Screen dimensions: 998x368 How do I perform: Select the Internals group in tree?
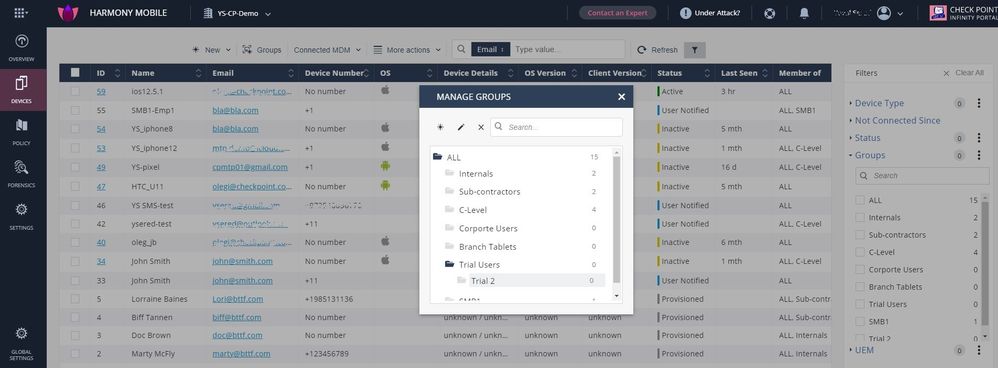coord(475,174)
